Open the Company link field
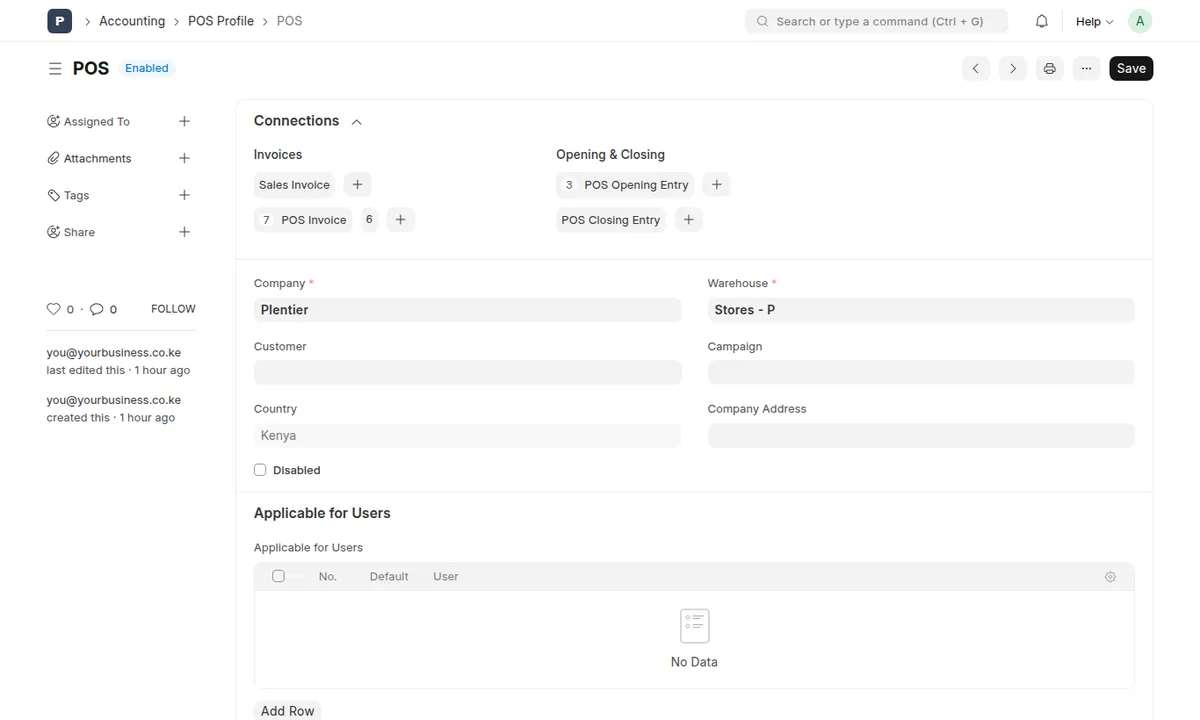The height and width of the screenshot is (720, 1200). pyautogui.click(x=467, y=310)
